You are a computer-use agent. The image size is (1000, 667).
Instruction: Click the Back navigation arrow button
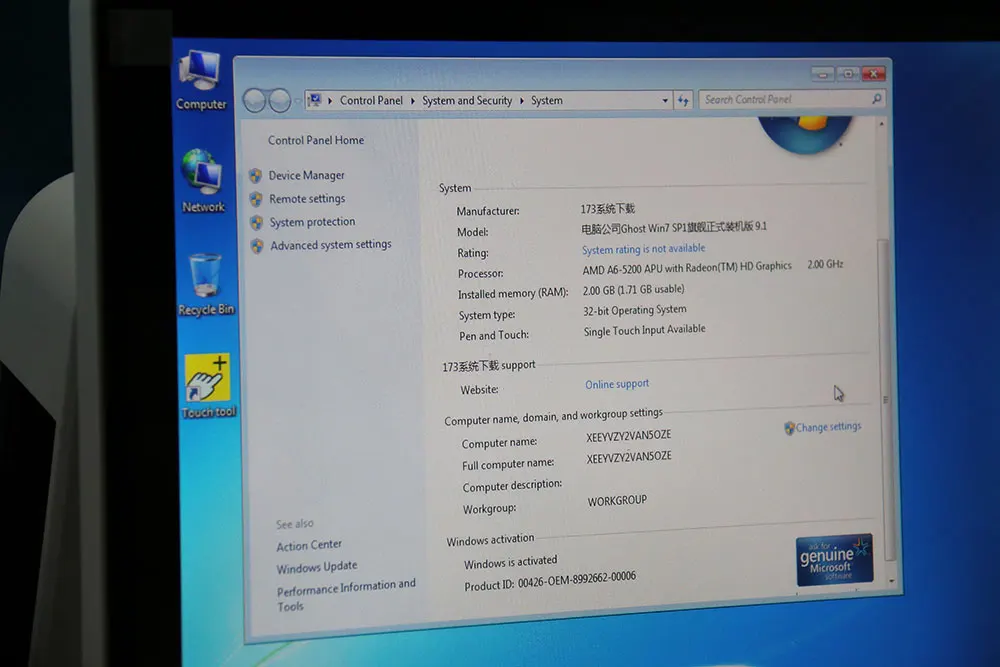[x=254, y=100]
